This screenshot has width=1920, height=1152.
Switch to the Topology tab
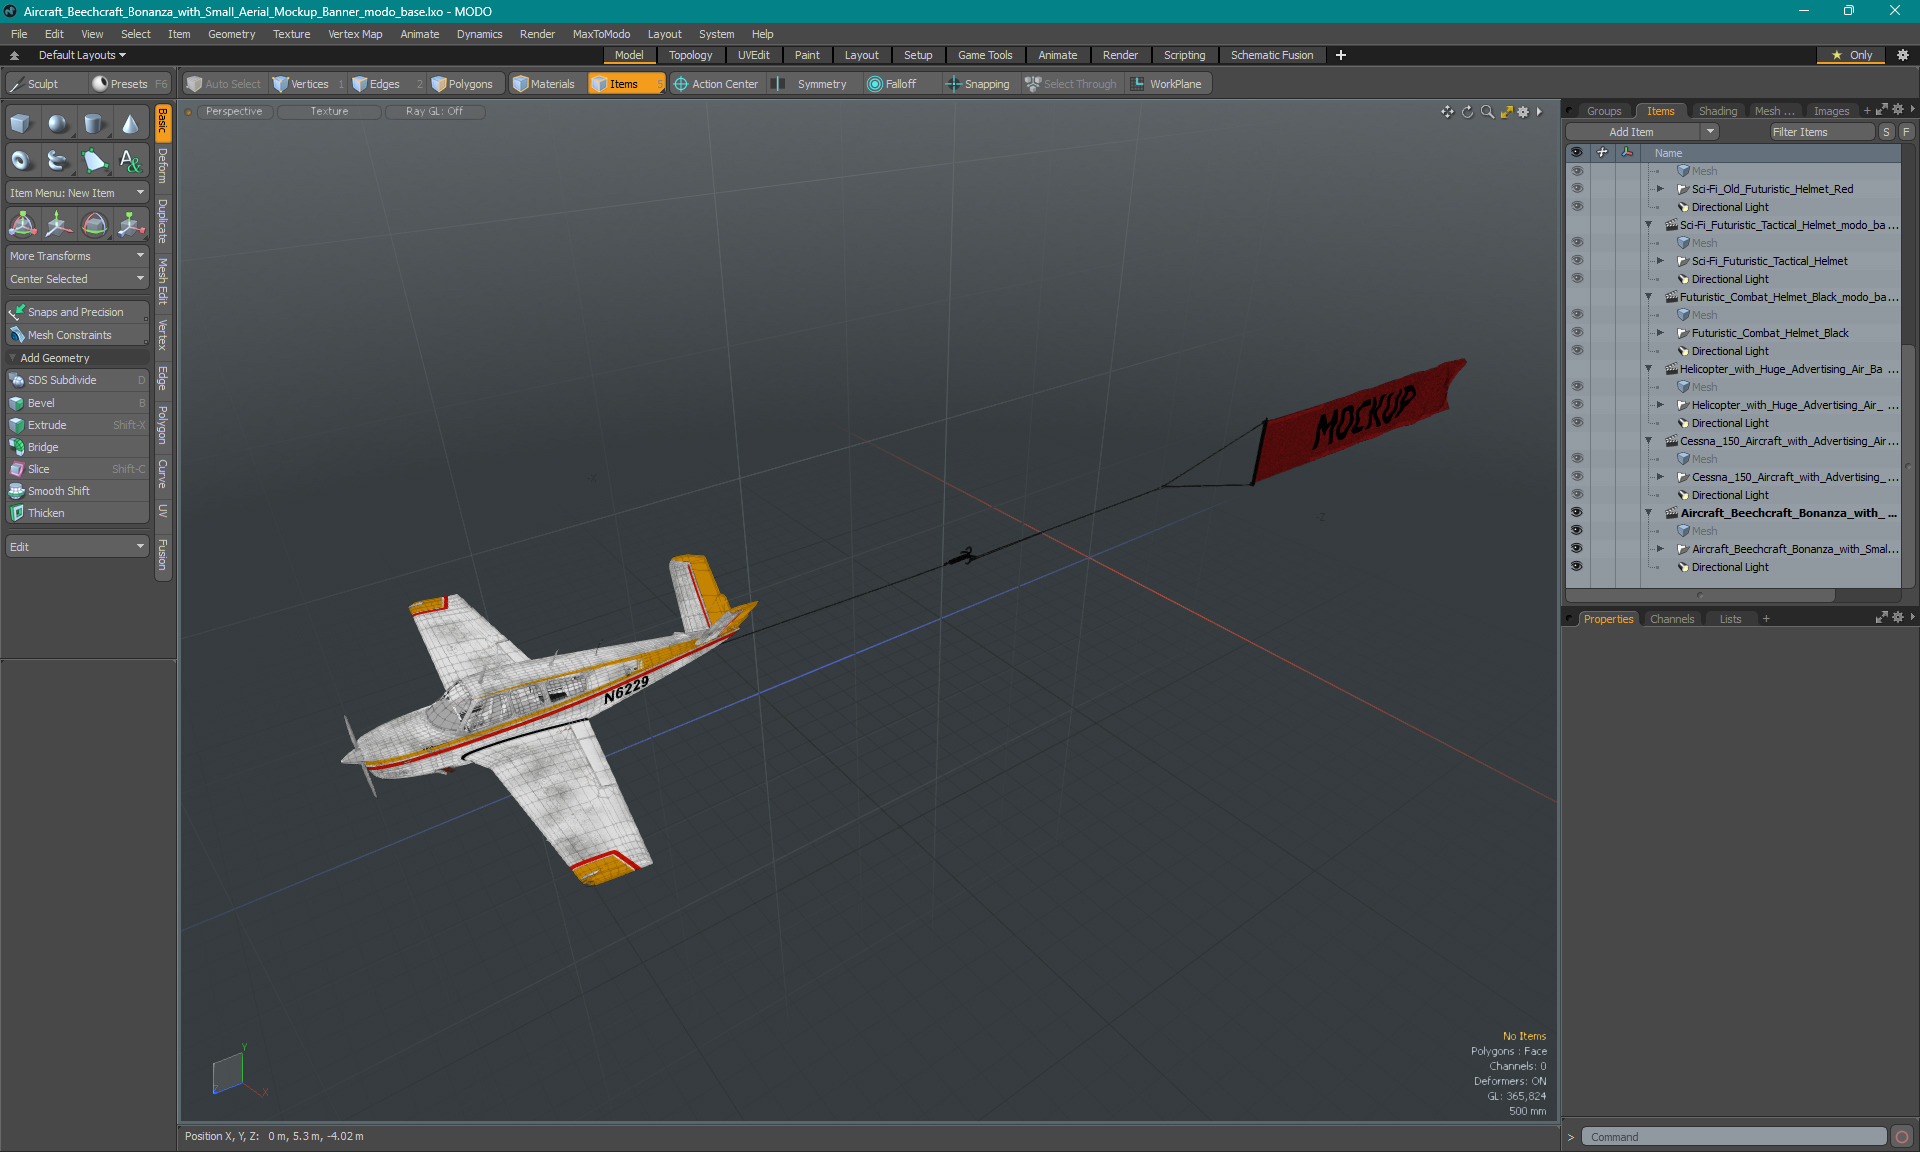click(x=691, y=55)
